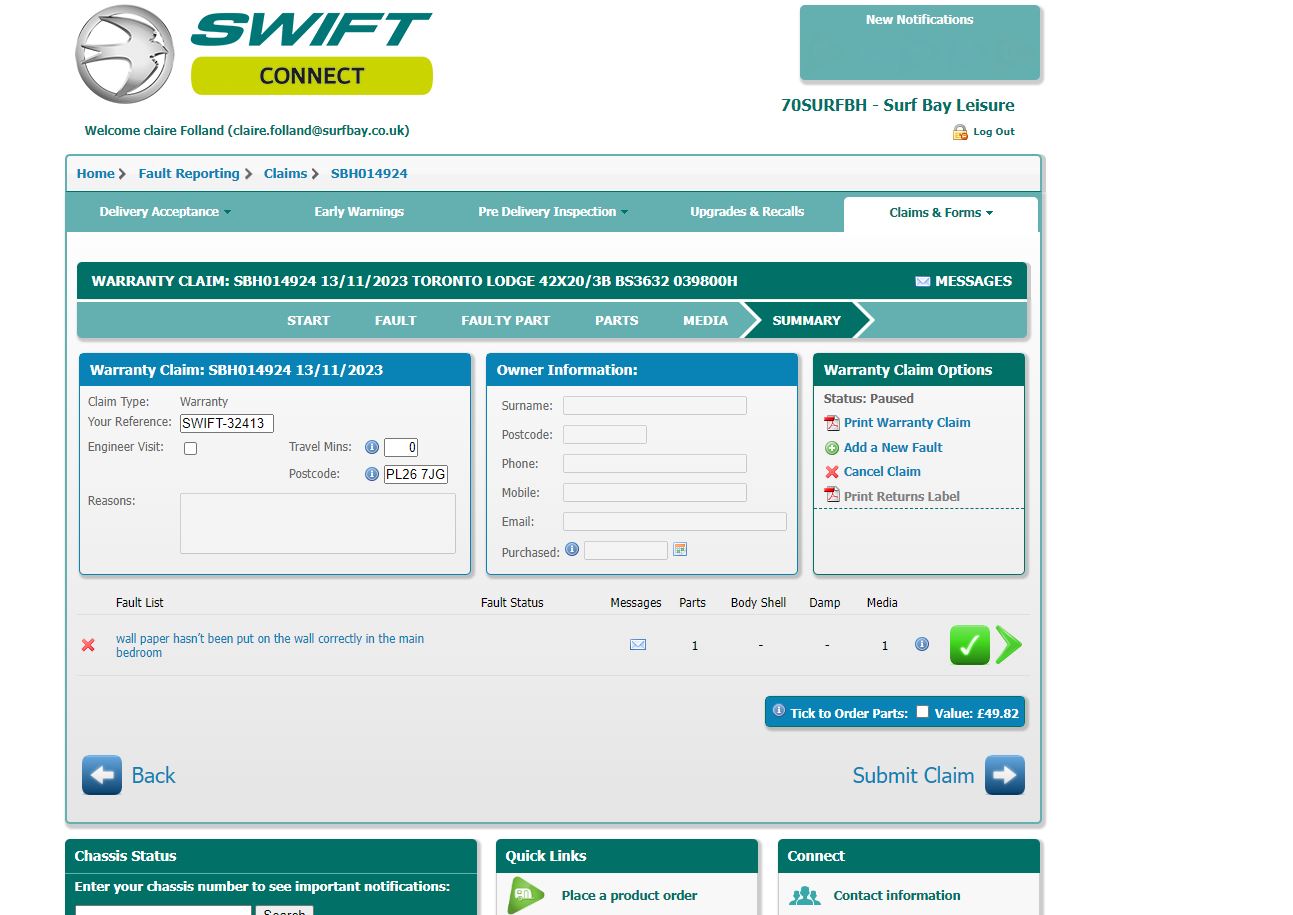
Task: Open messages envelope for the wallpaper fault
Action: (638, 645)
